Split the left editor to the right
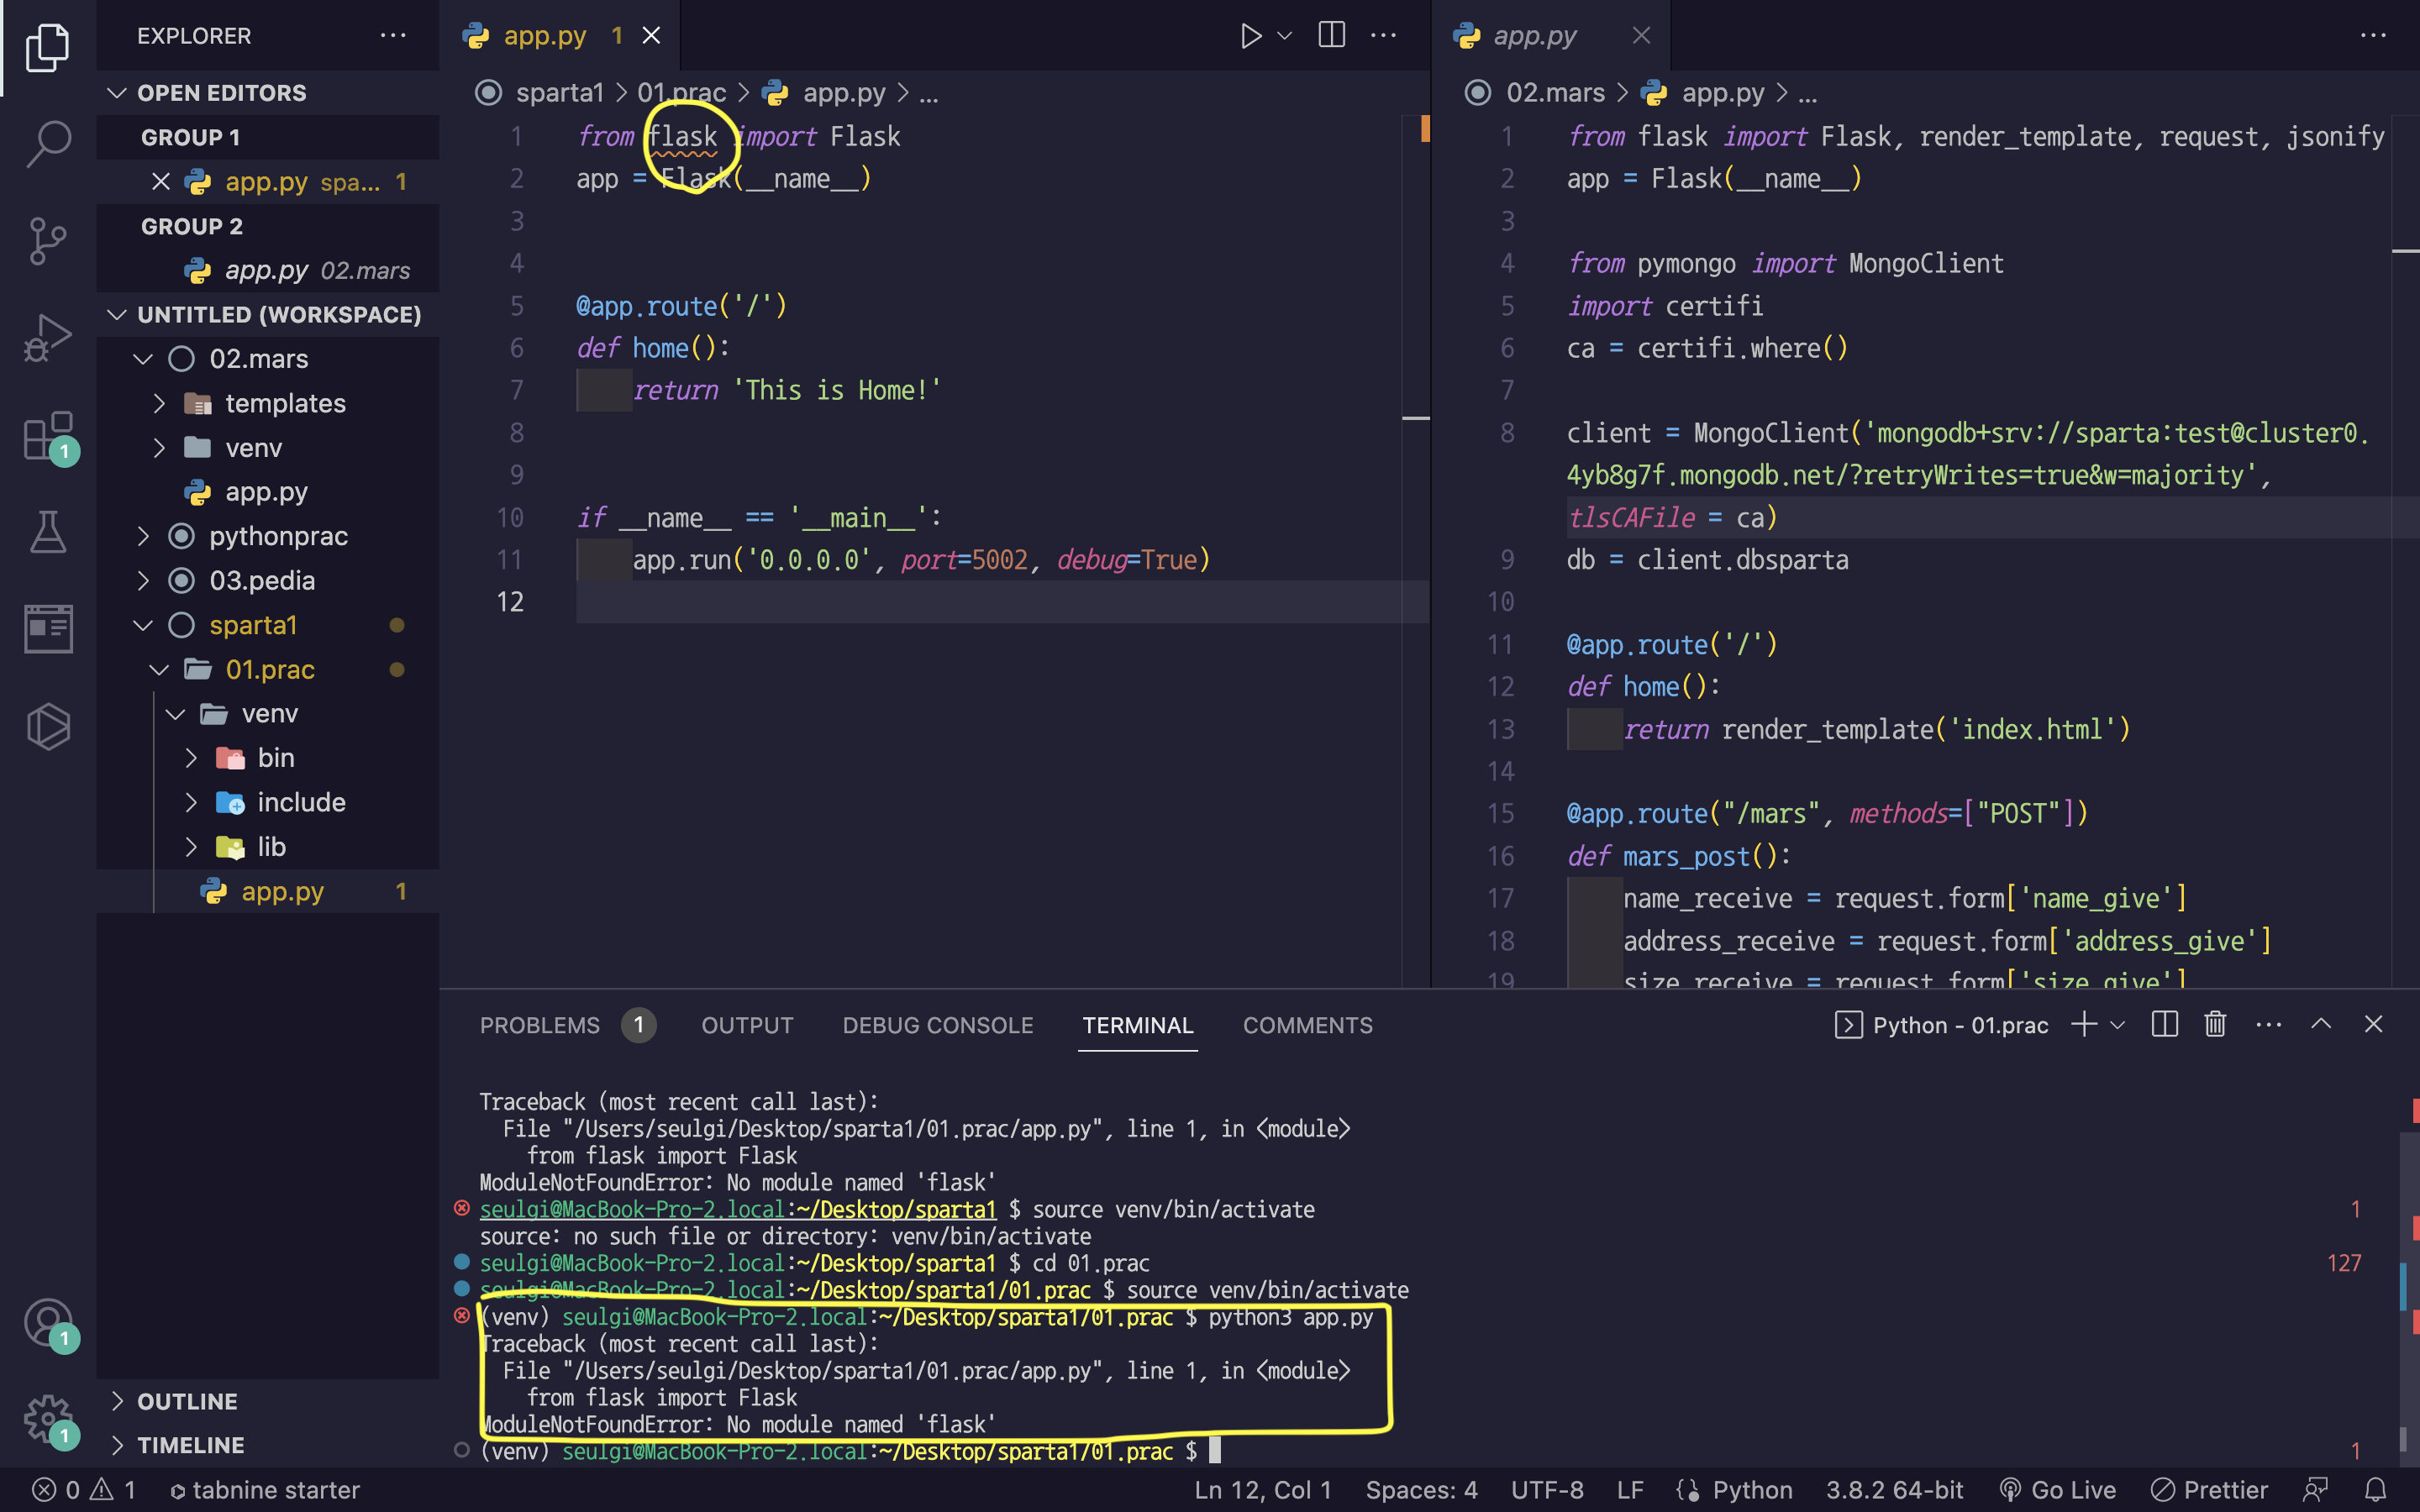This screenshot has height=1512, width=2420. tap(1332, 36)
